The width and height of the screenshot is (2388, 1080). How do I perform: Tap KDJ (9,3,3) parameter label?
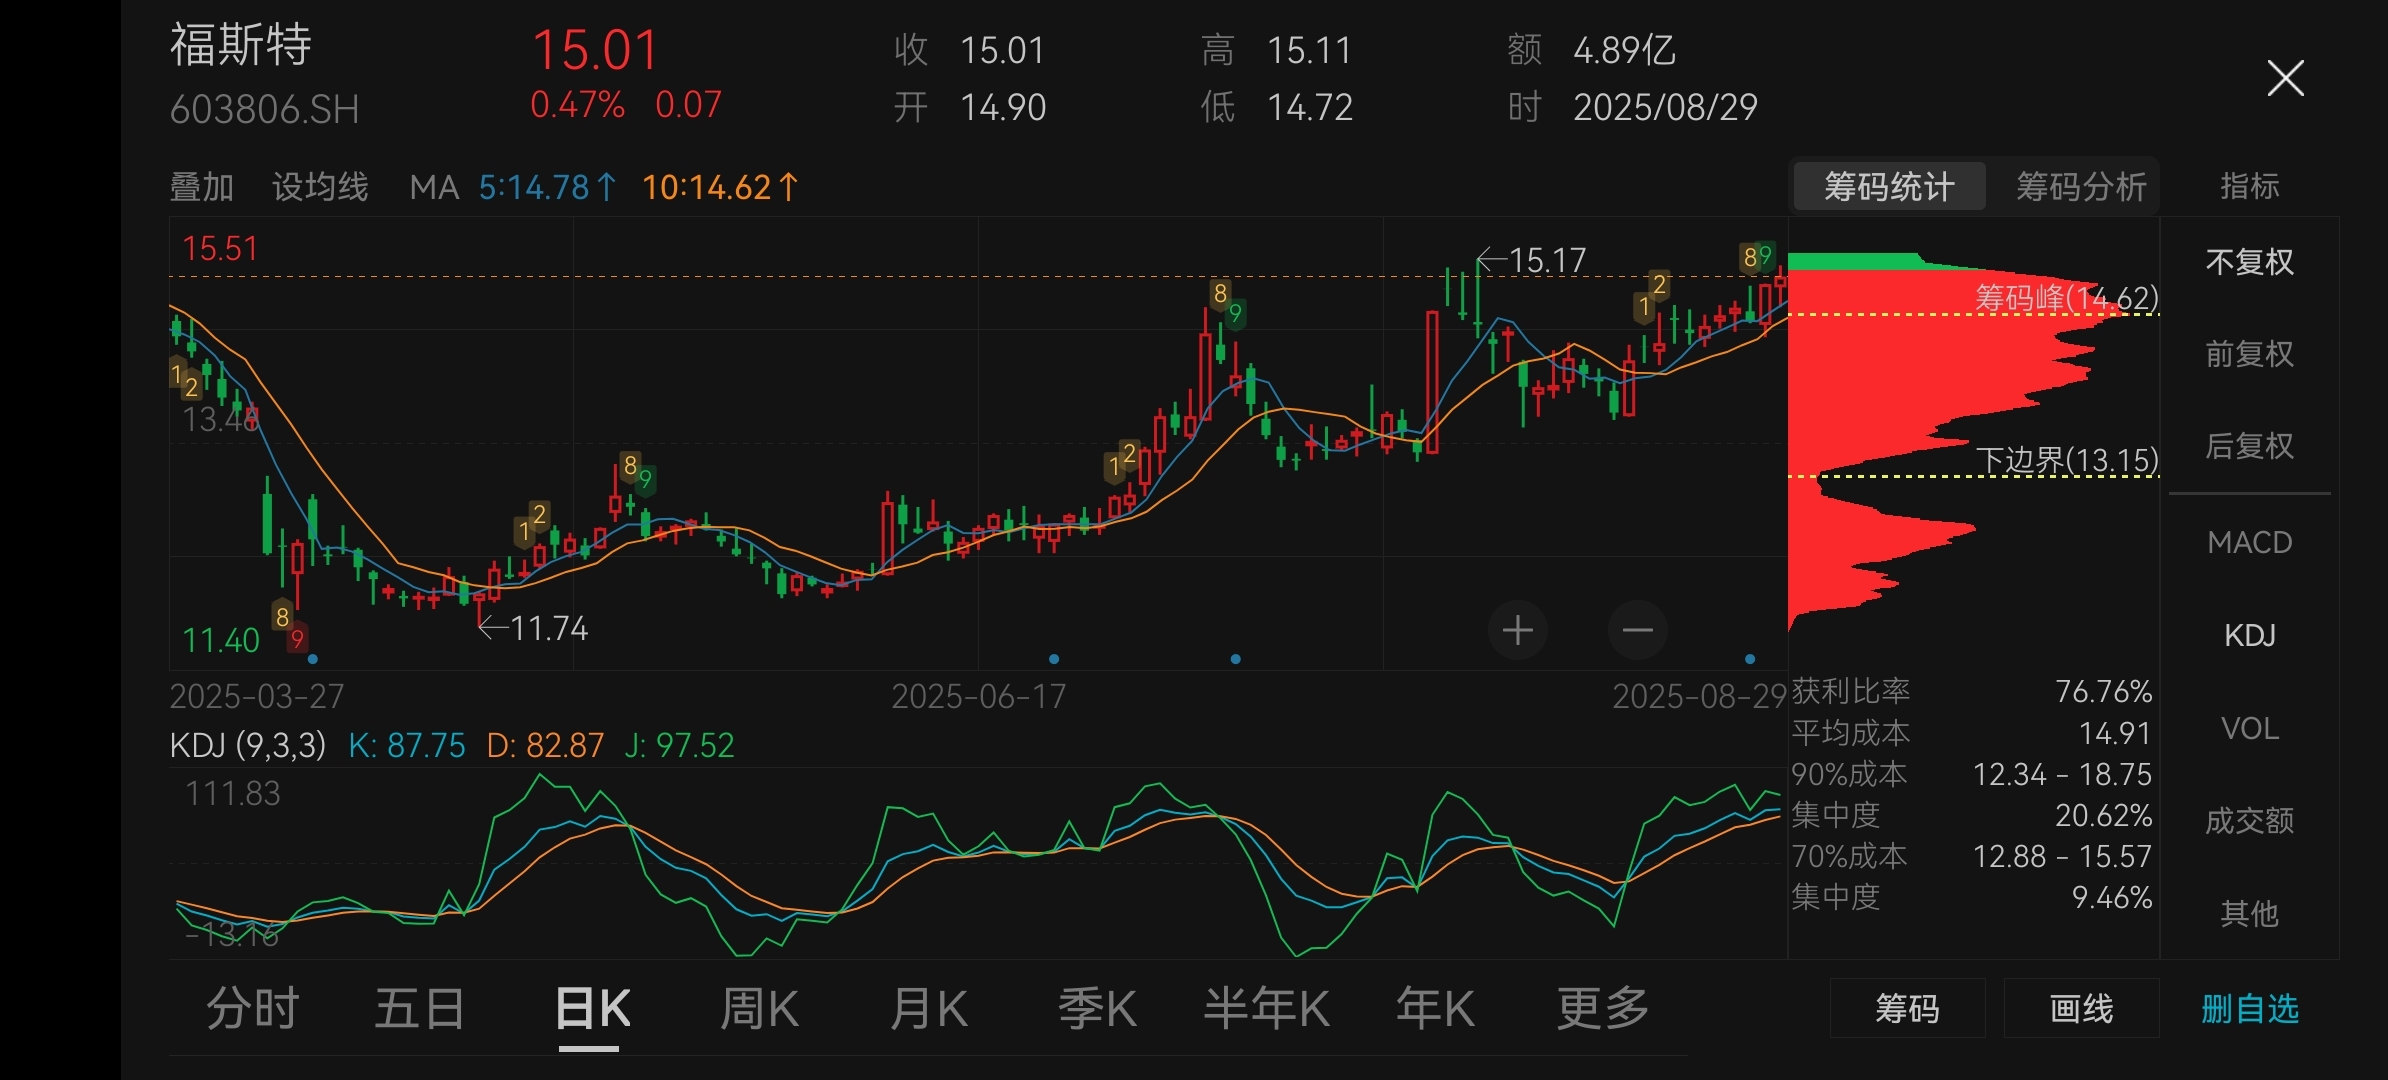point(247,745)
